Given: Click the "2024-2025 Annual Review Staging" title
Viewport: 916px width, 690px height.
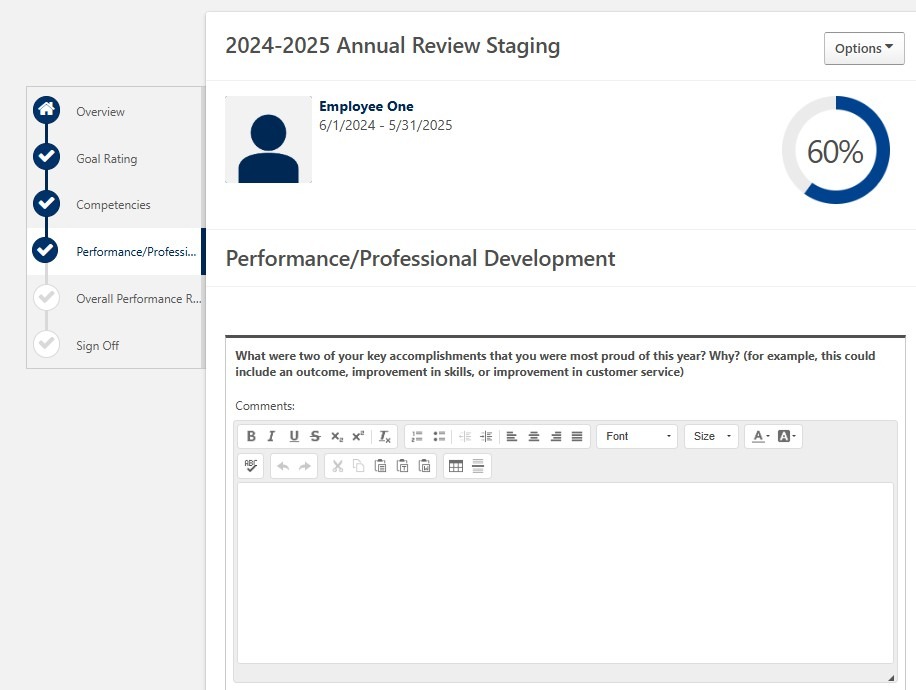Looking at the screenshot, I should pyautogui.click(x=393, y=46).
